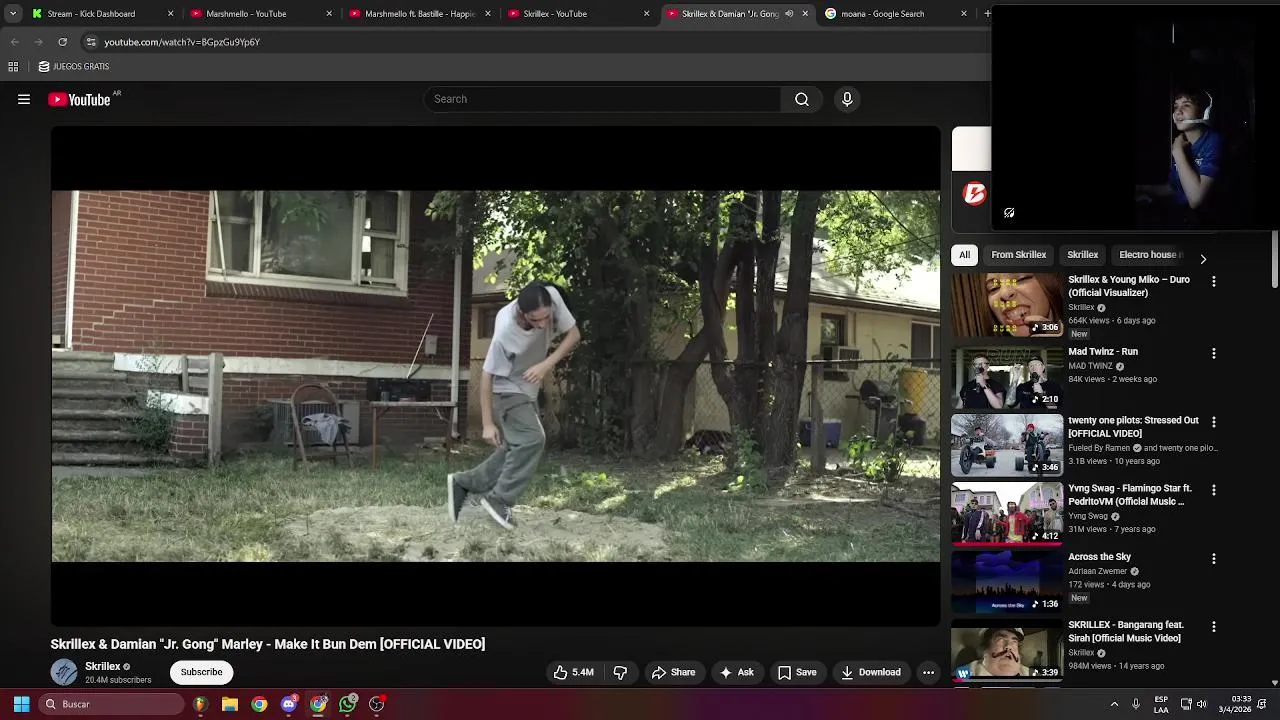This screenshot has height=720, width=1280.
Task: Open Chrome apps grid shortcut
Action: [x=13, y=67]
